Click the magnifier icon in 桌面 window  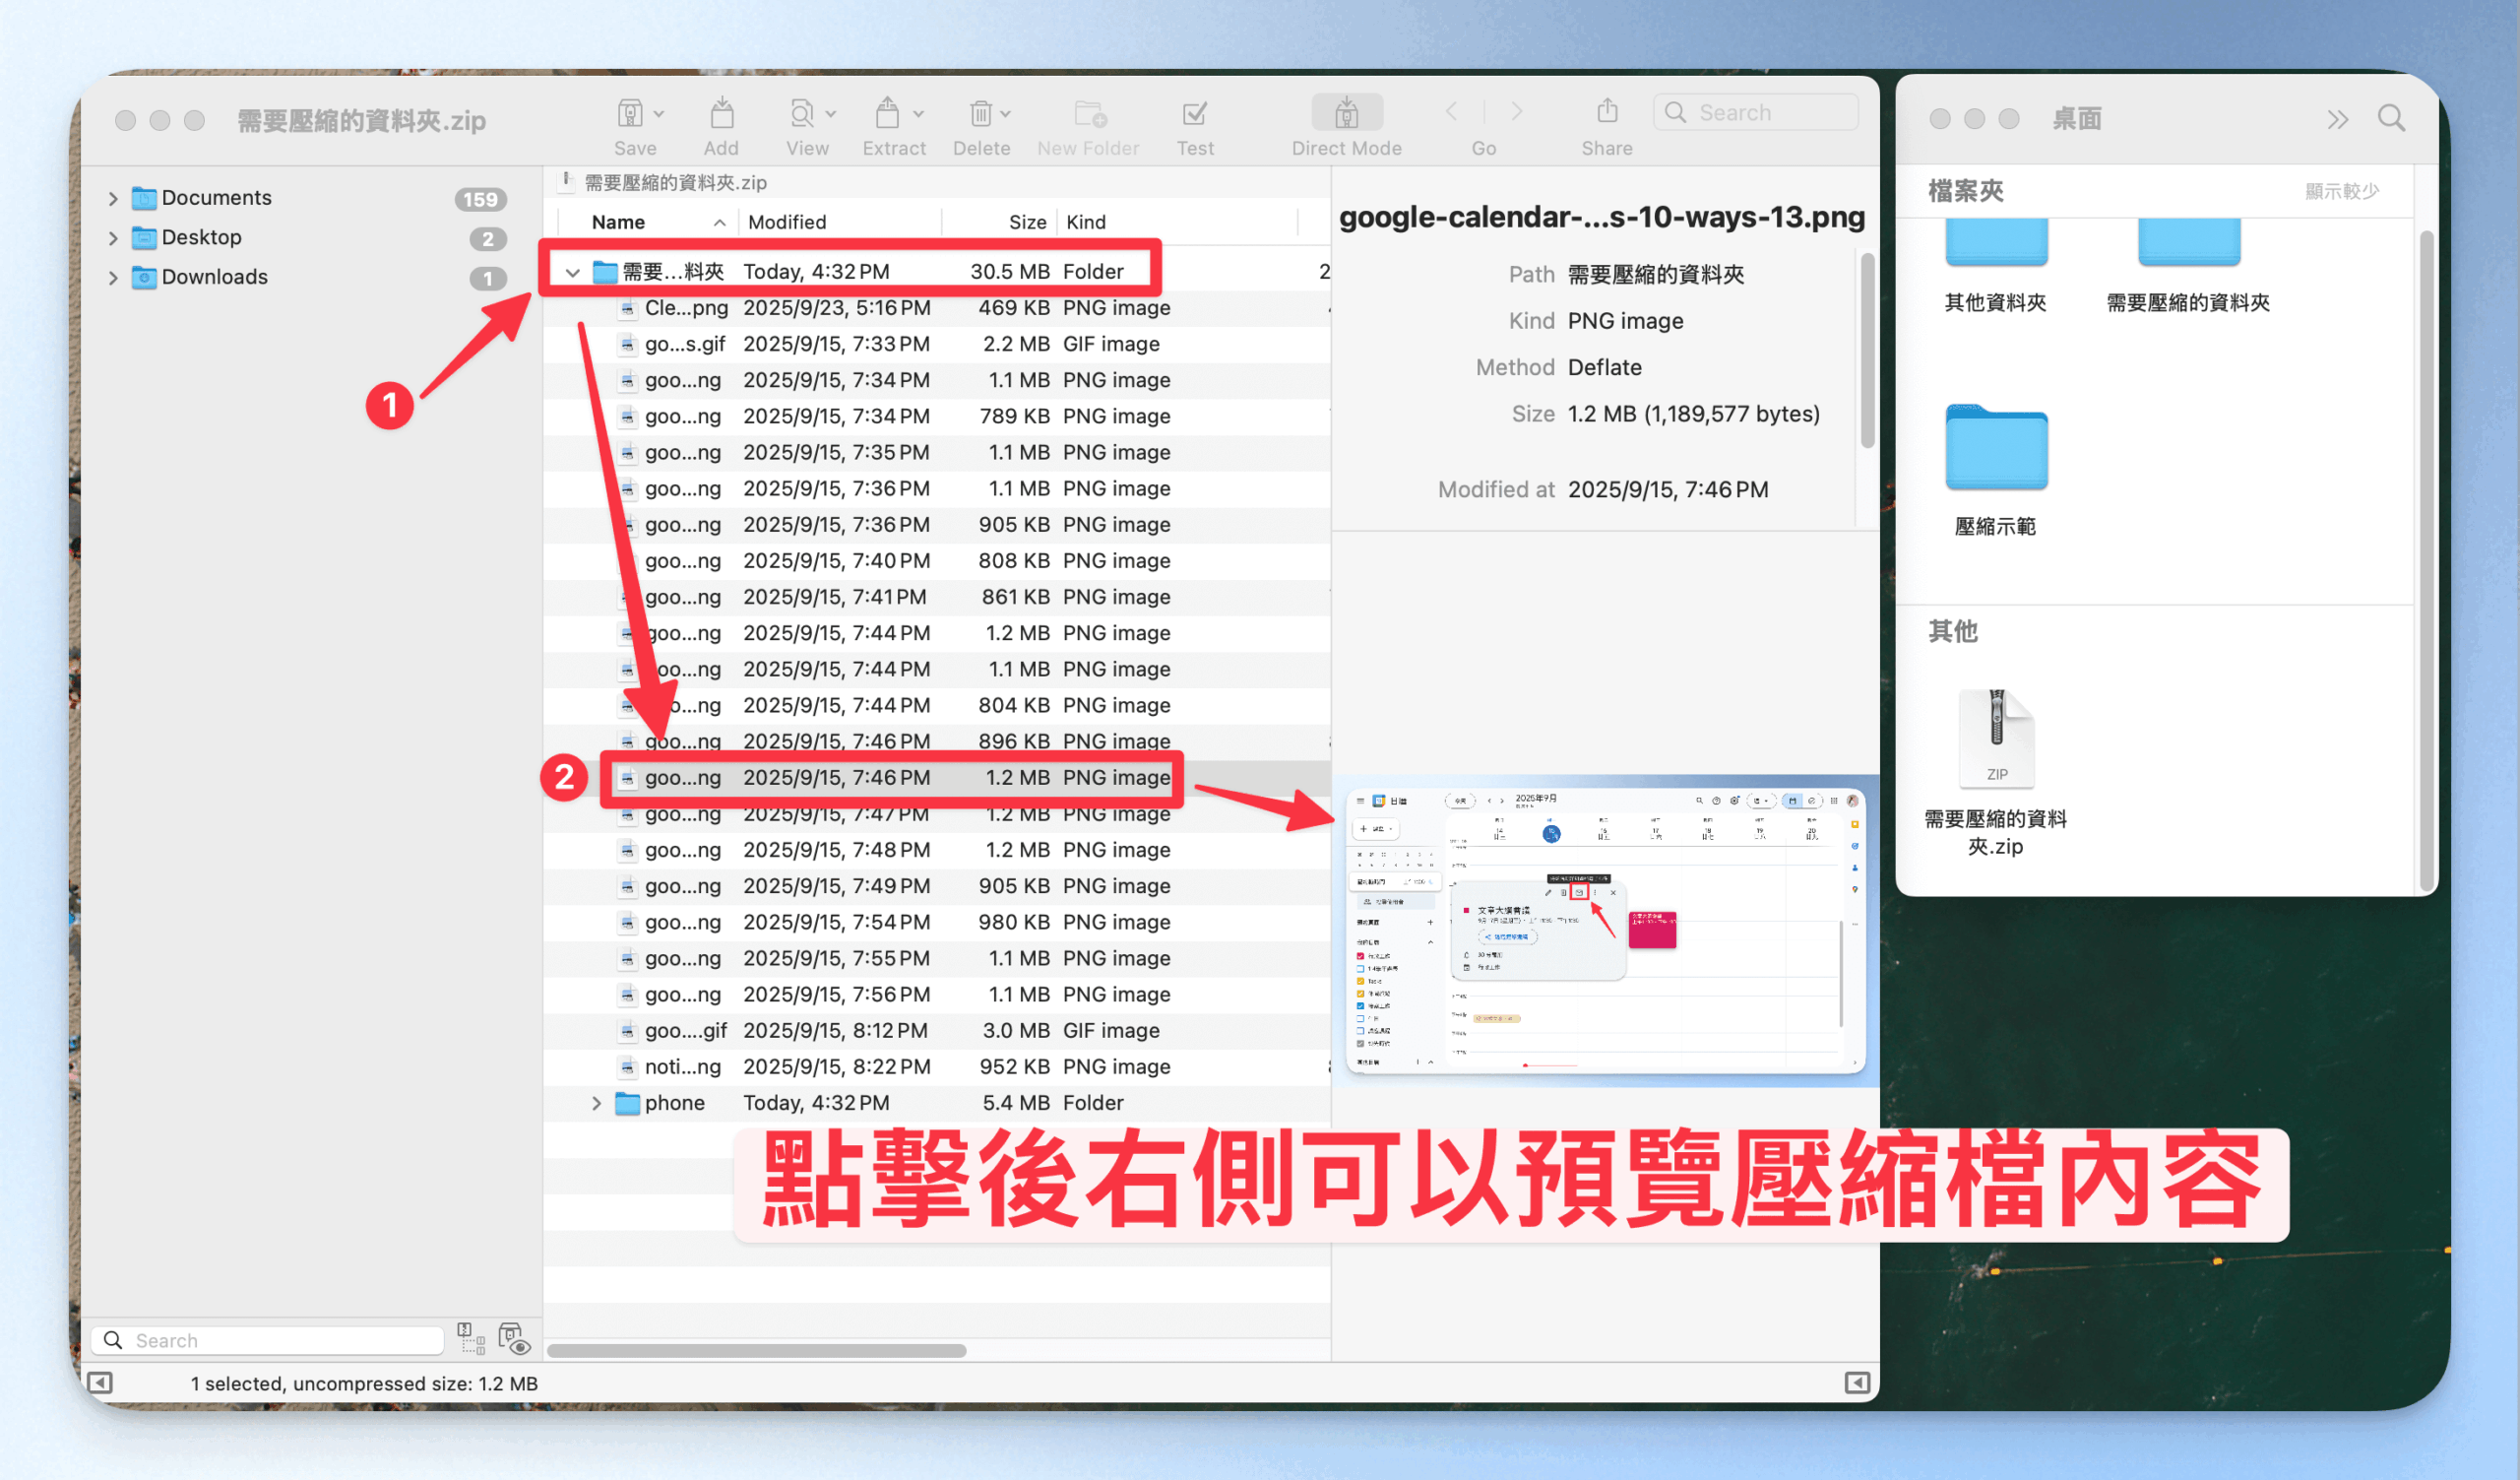tap(2391, 119)
